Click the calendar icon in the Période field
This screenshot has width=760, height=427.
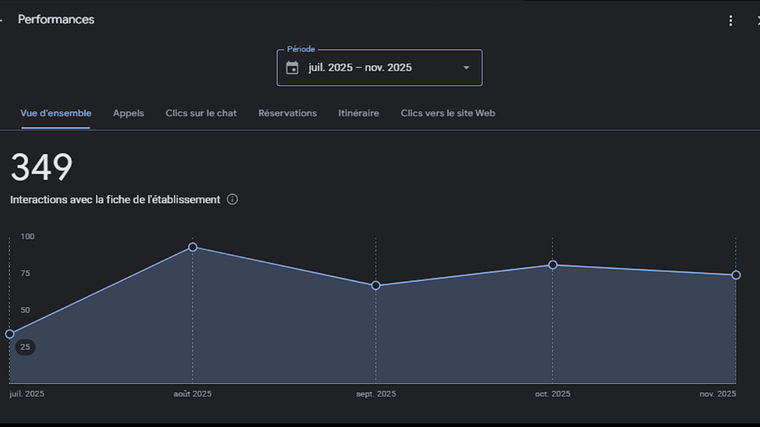coord(292,68)
